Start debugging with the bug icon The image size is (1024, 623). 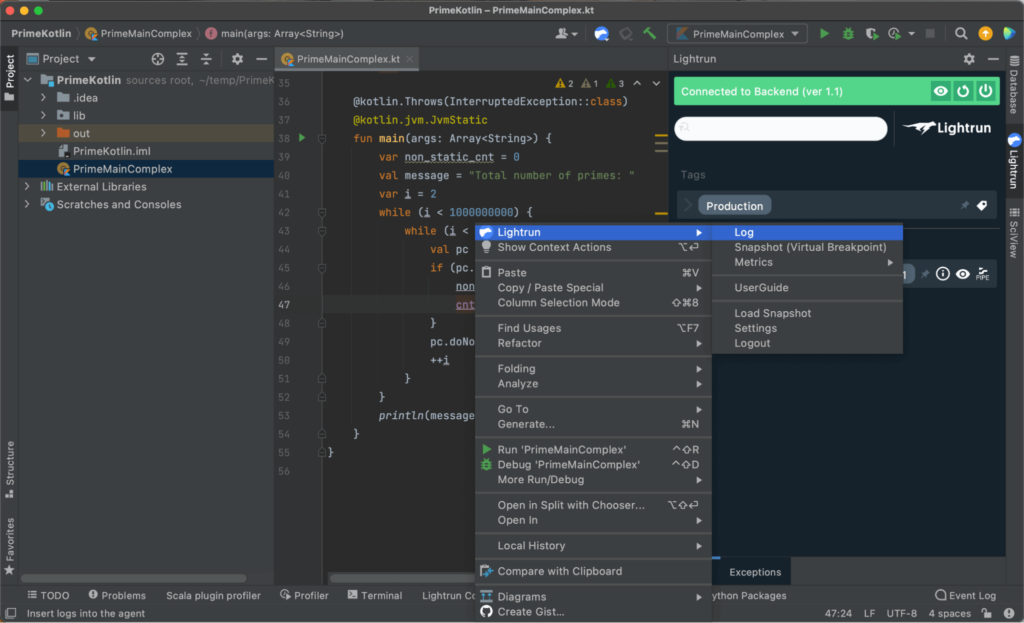[x=847, y=33]
